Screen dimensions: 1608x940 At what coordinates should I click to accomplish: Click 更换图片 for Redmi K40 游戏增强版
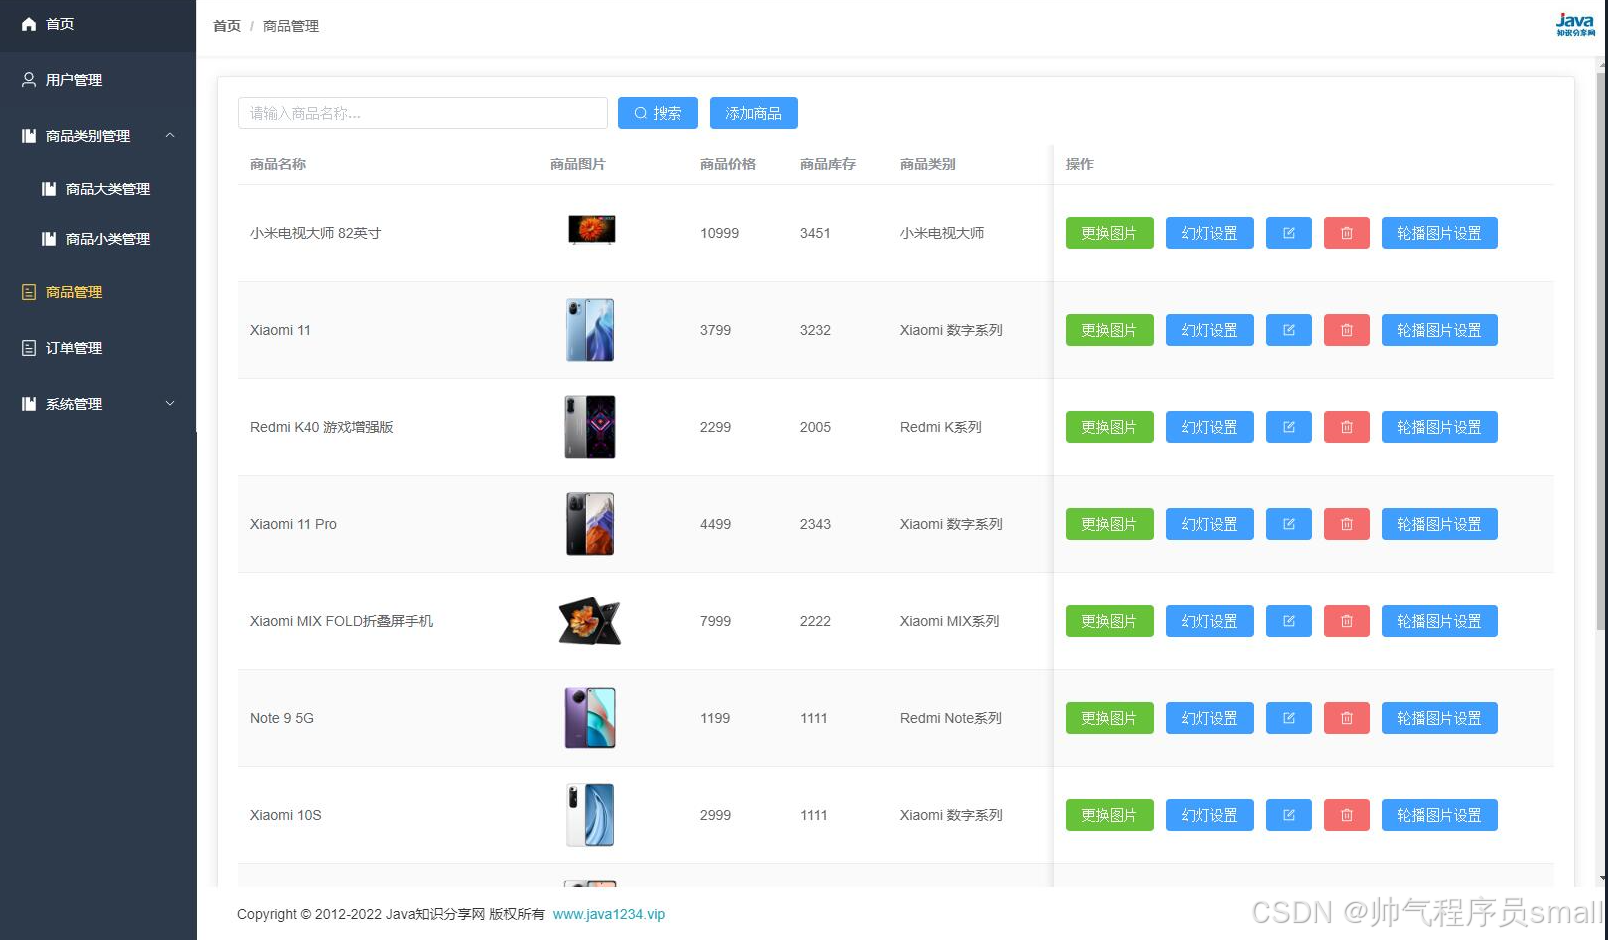pyautogui.click(x=1110, y=427)
